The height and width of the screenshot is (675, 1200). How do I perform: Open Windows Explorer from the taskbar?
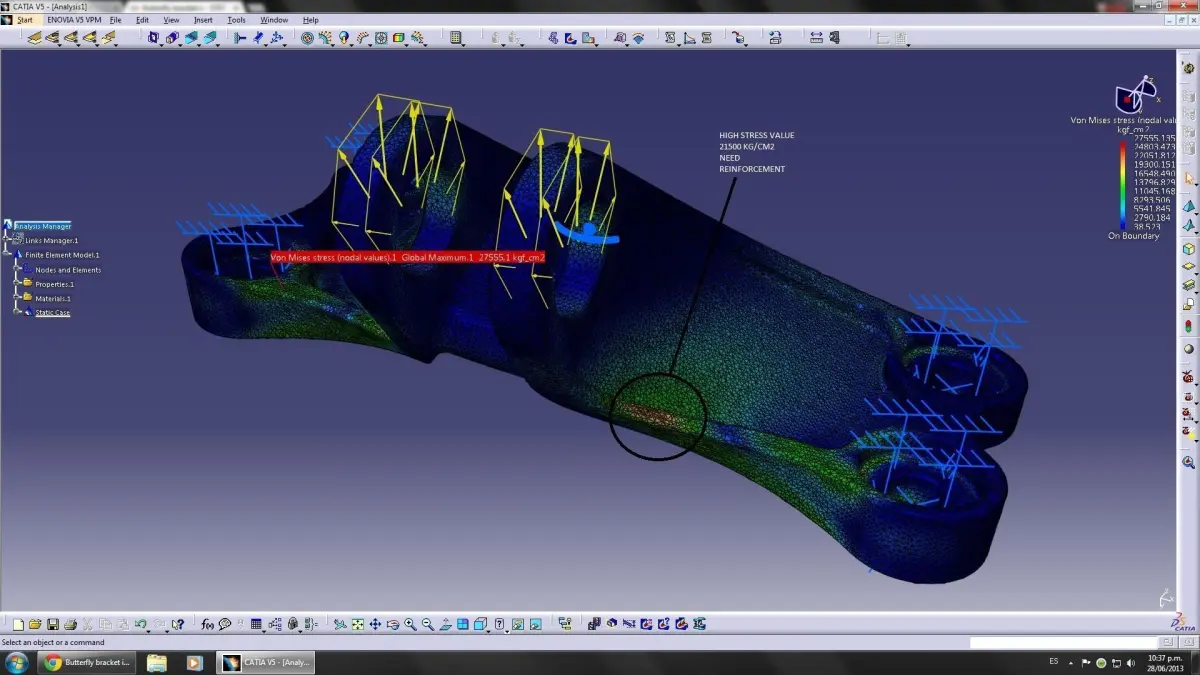[x=157, y=662]
